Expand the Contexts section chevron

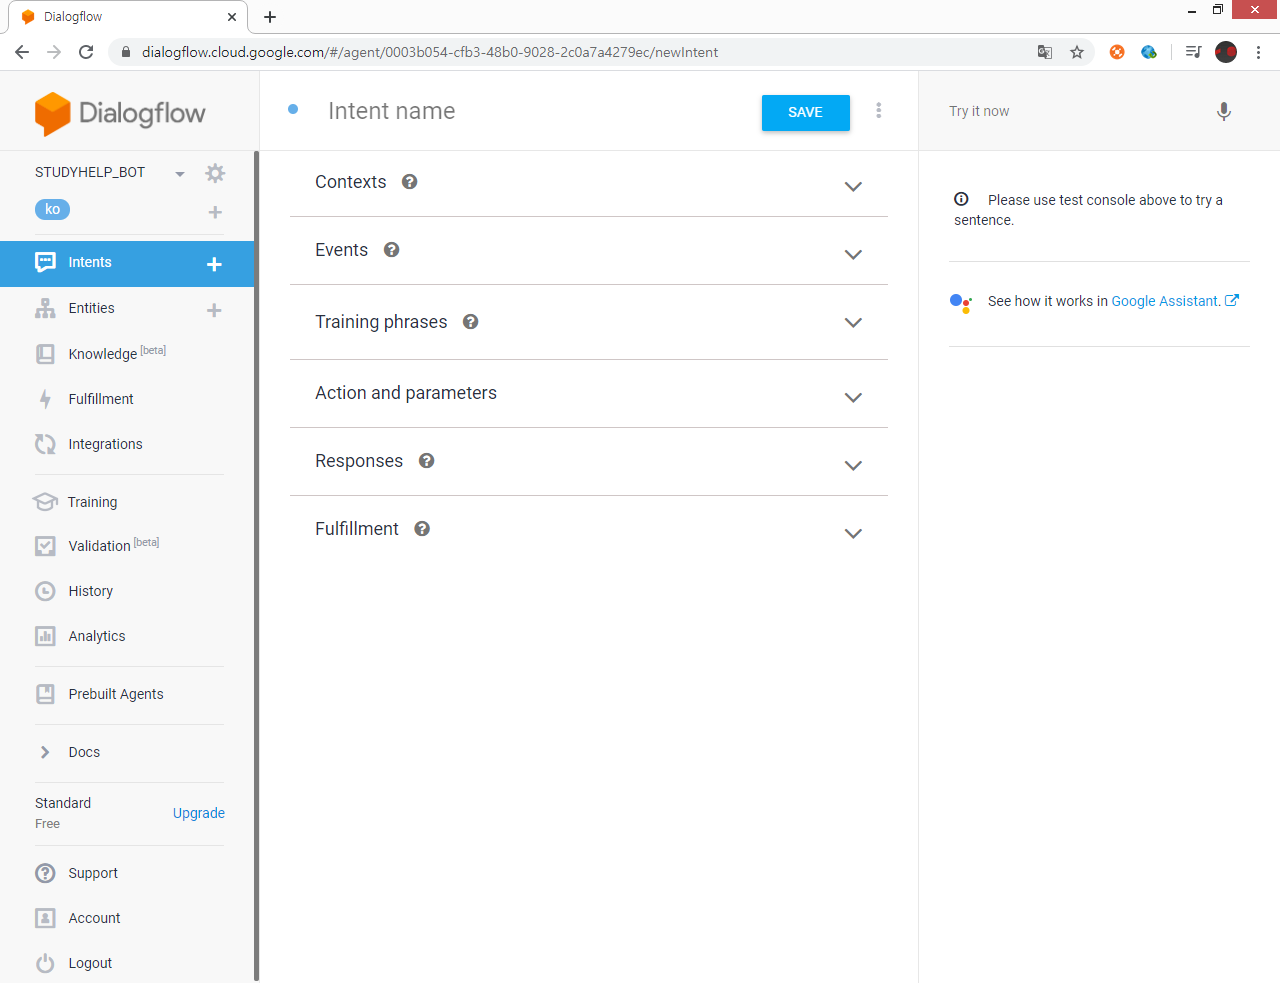(853, 187)
